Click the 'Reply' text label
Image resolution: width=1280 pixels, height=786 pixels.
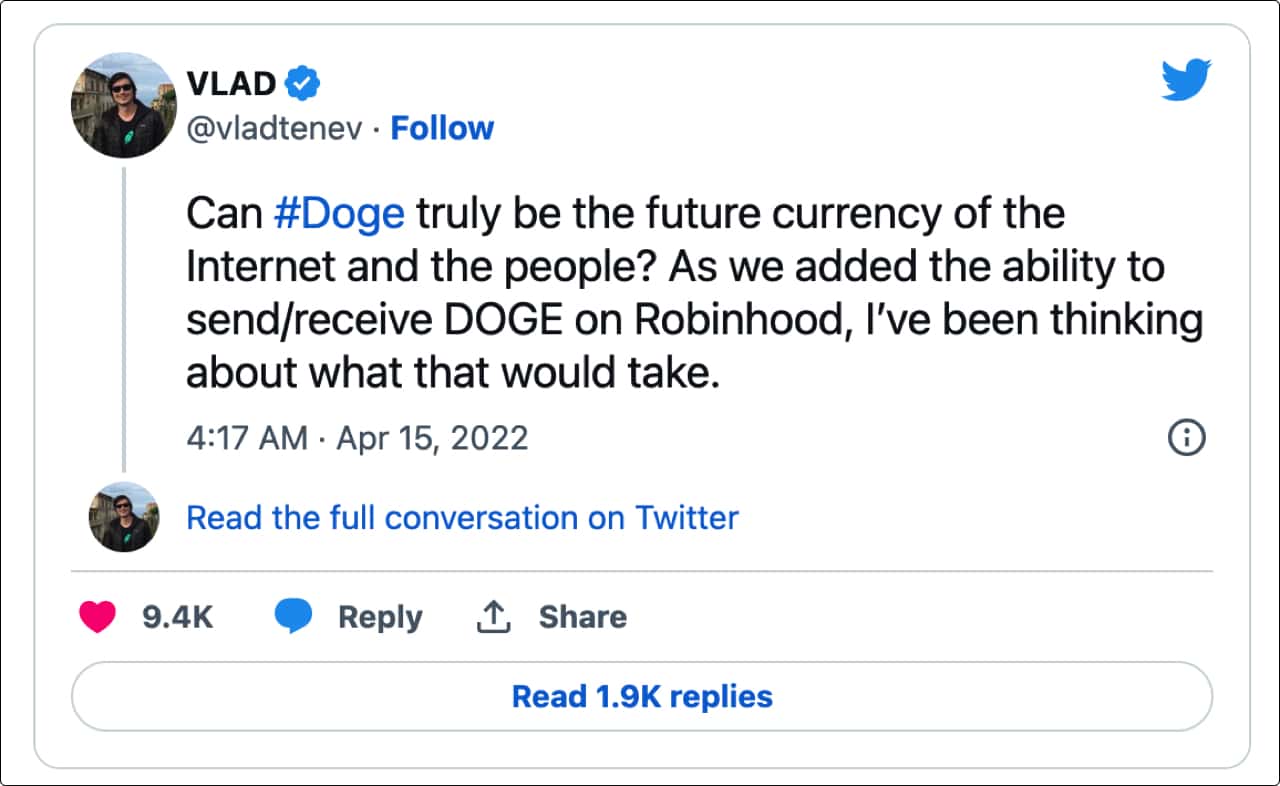[x=379, y=617]
